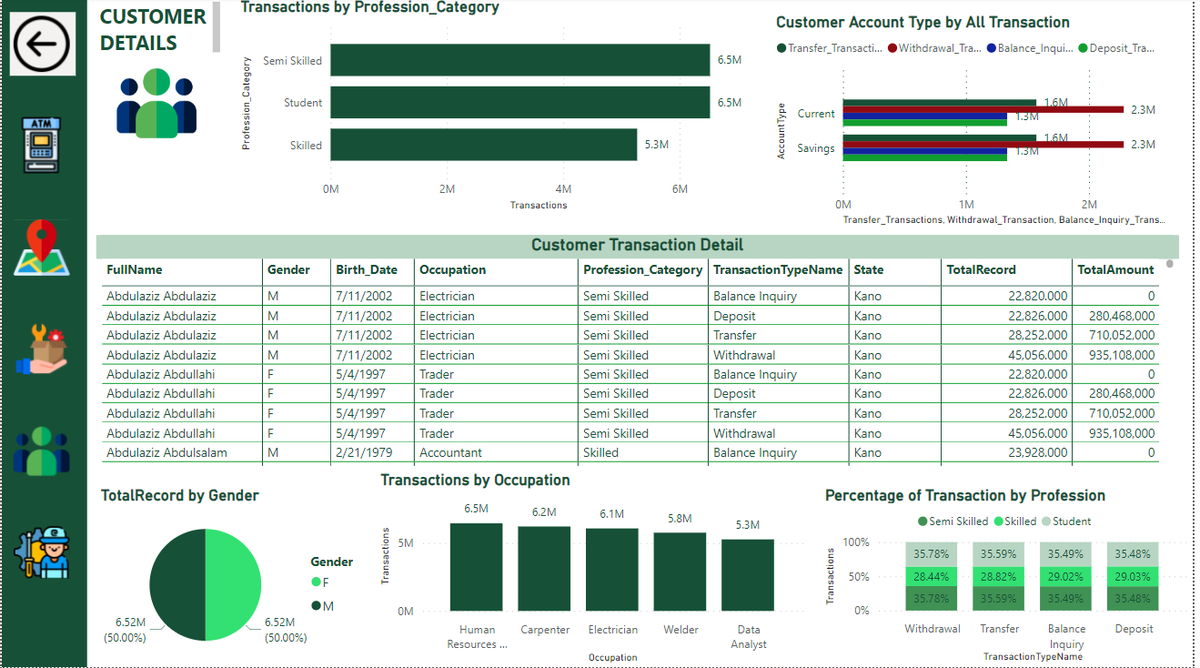Select the Abdulaziz Abdulsalam name cell
Image resolution: width=1200 pixels, height=668 pixels.
tap(167, 452)
